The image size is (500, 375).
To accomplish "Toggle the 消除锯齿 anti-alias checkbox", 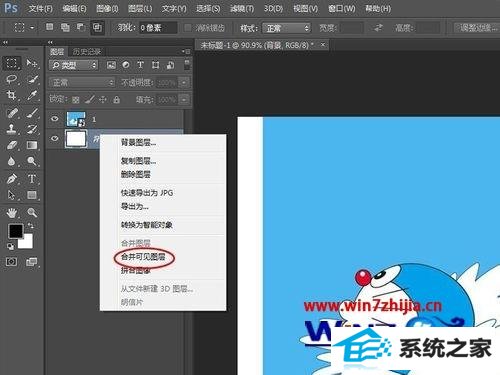I will click(x=188, y=28).
